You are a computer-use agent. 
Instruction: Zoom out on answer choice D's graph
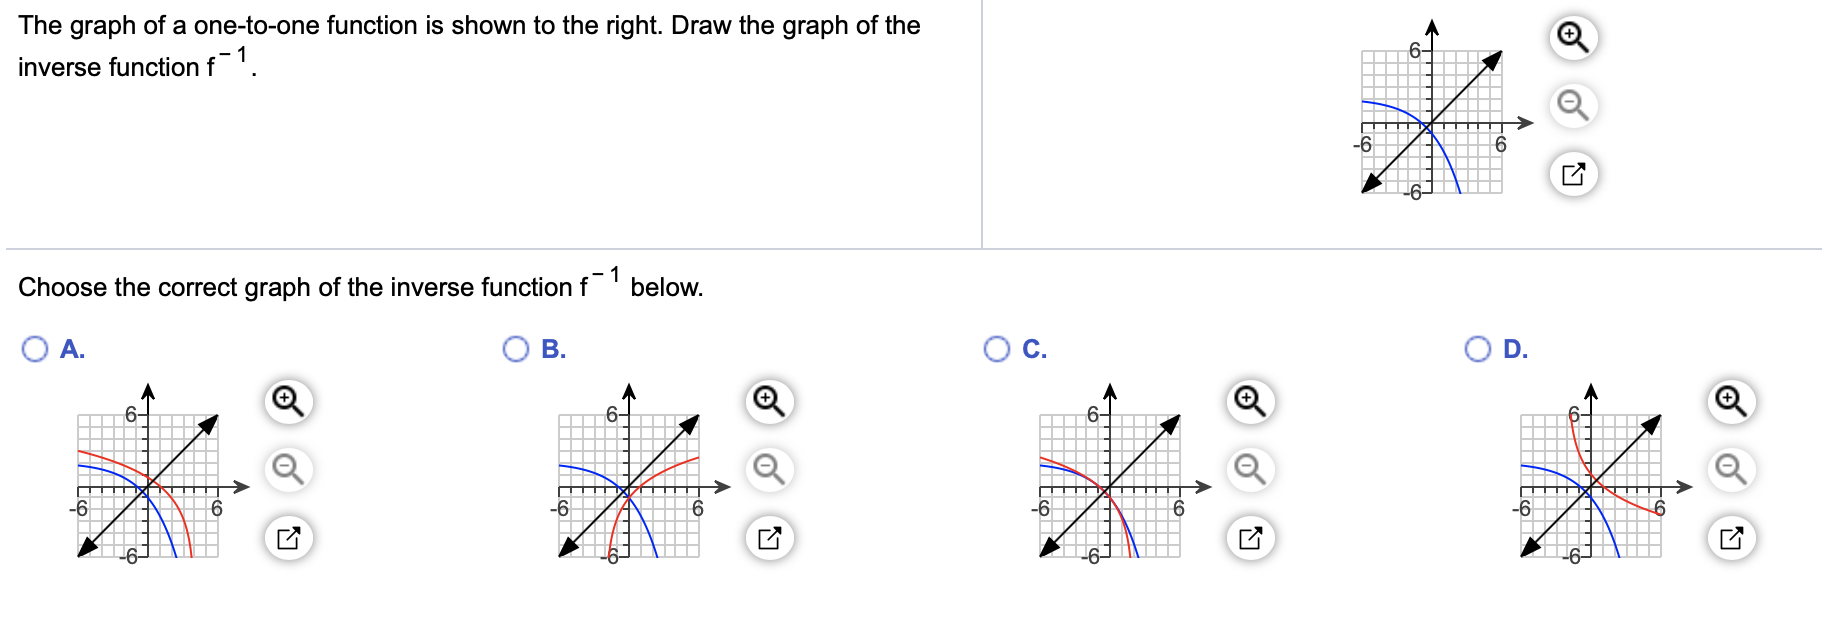1732,468
